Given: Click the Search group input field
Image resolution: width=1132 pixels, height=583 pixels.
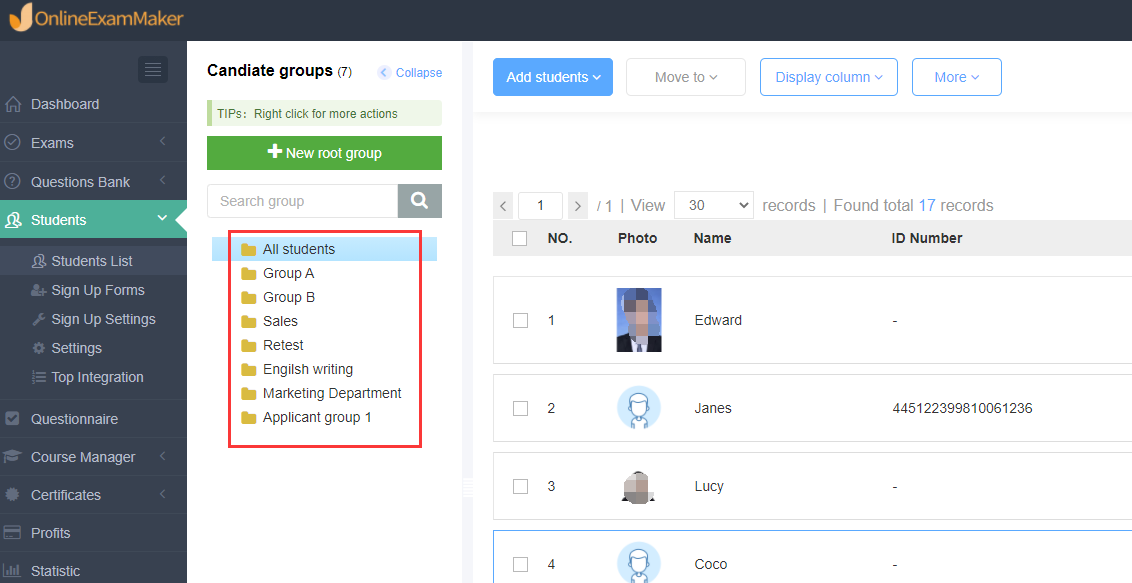Looking at the screenshot, I should pyautogui.click(x=302, y=201).
